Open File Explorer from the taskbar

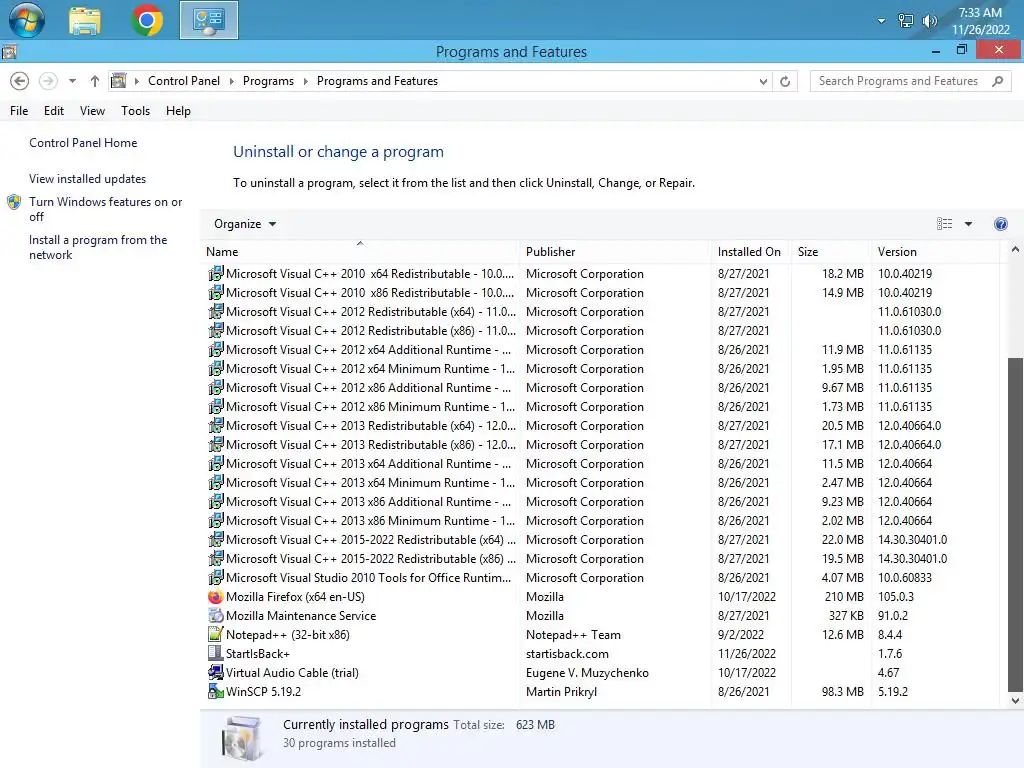85,20
